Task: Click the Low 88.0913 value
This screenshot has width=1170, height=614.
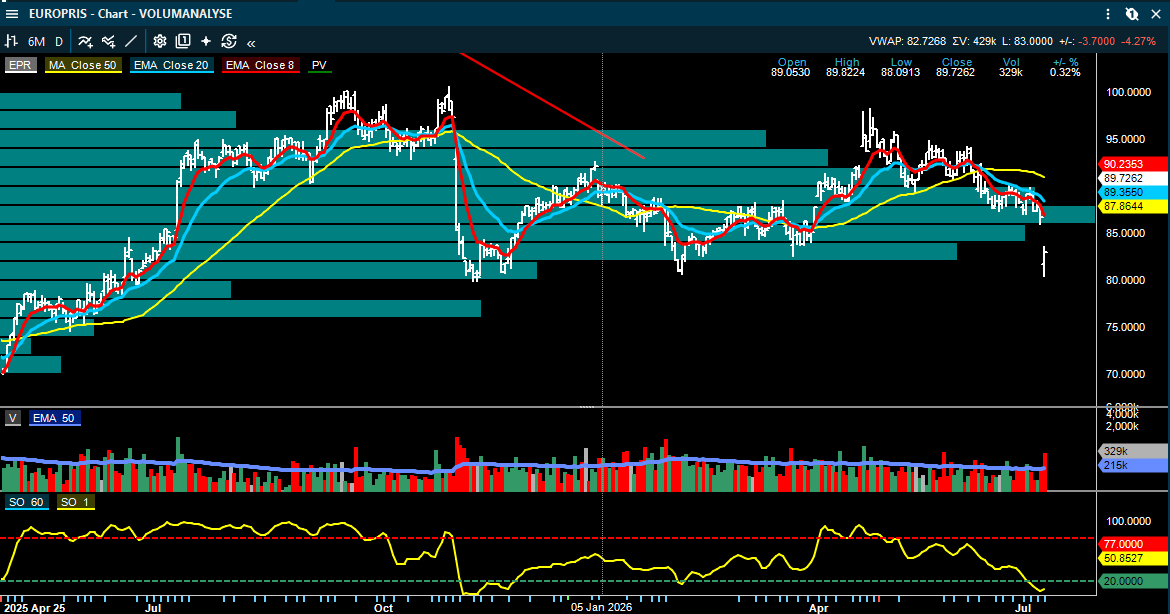Action: coord(901,72)
